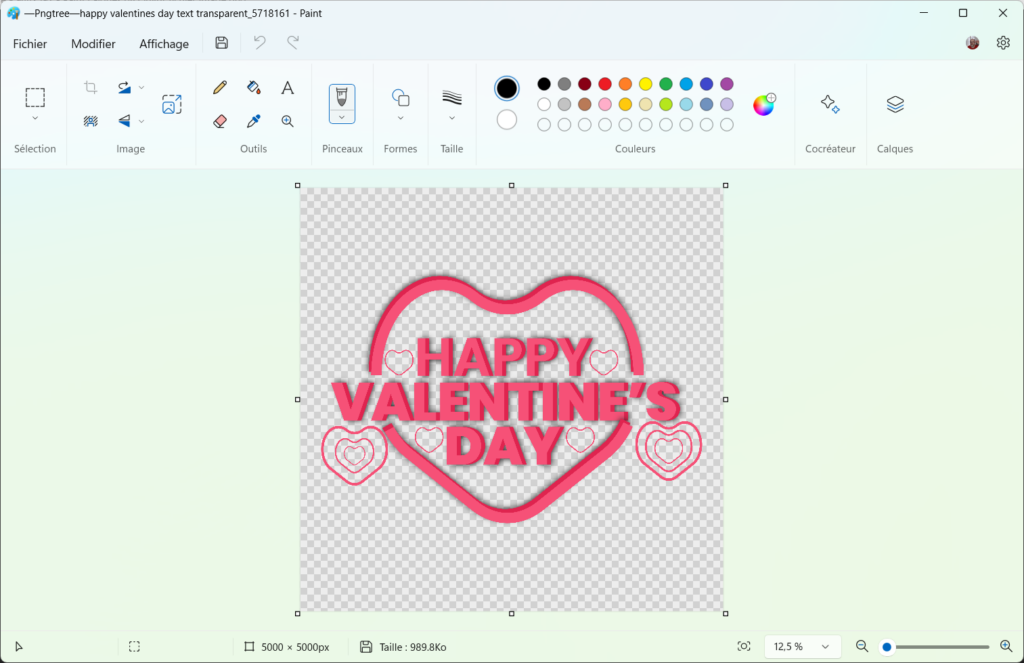Open the user account avatar
The image size is (1024, 663).
[972, 43]
